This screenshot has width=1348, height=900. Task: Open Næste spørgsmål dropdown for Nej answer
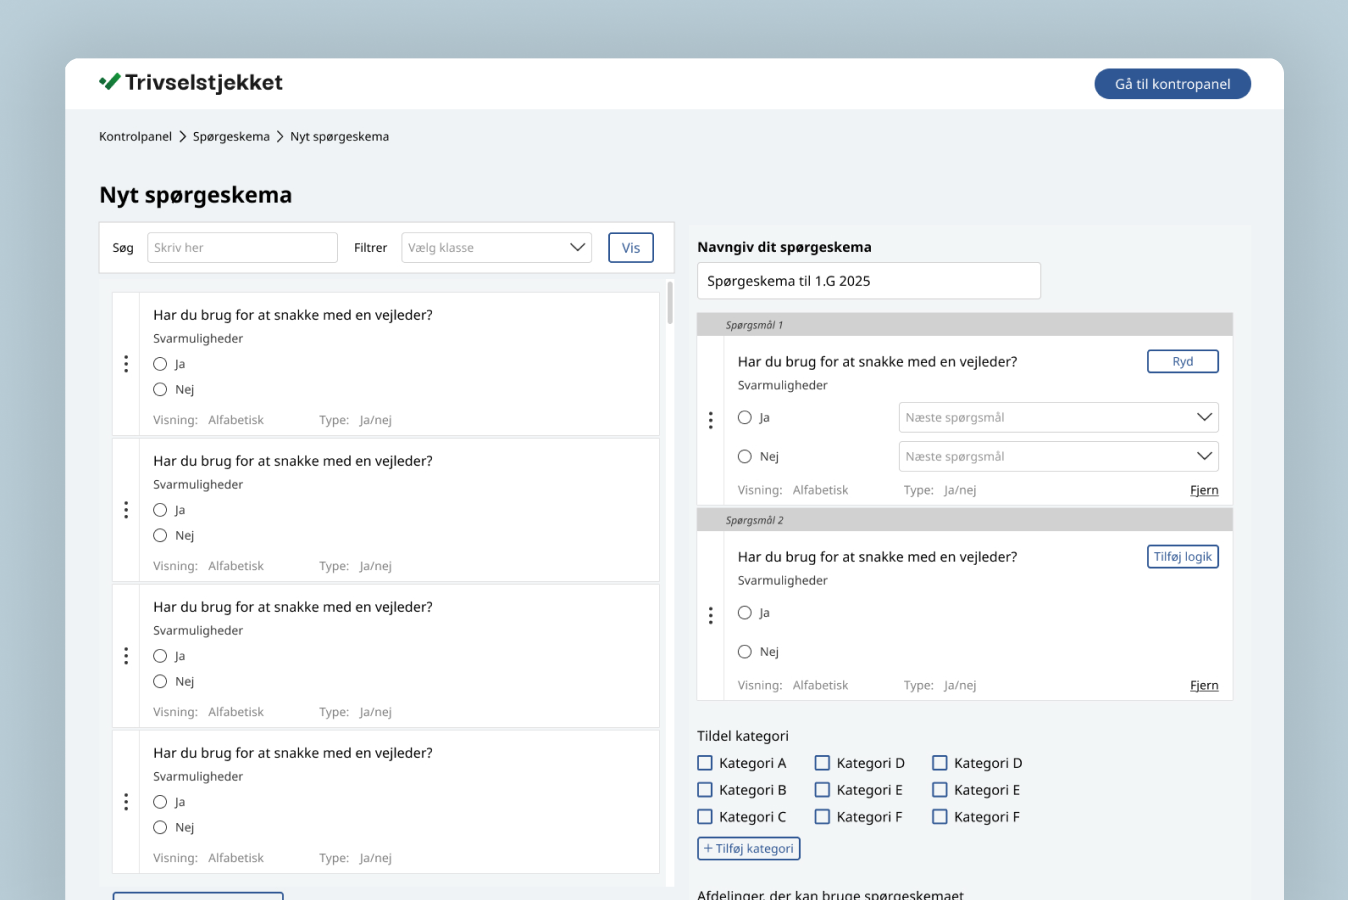(1058, 457)
